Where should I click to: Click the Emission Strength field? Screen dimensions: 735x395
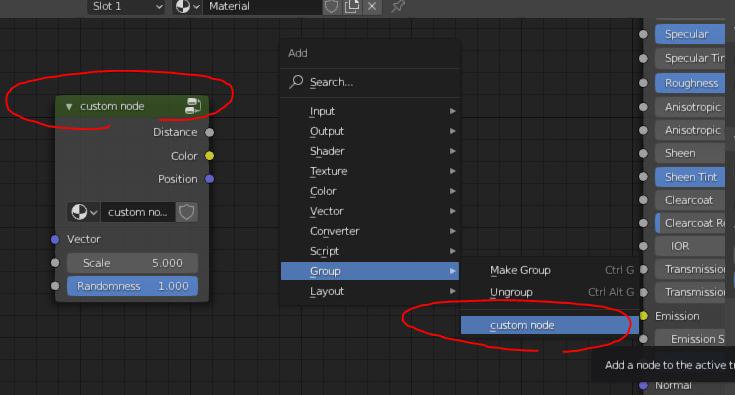[690, 339]
